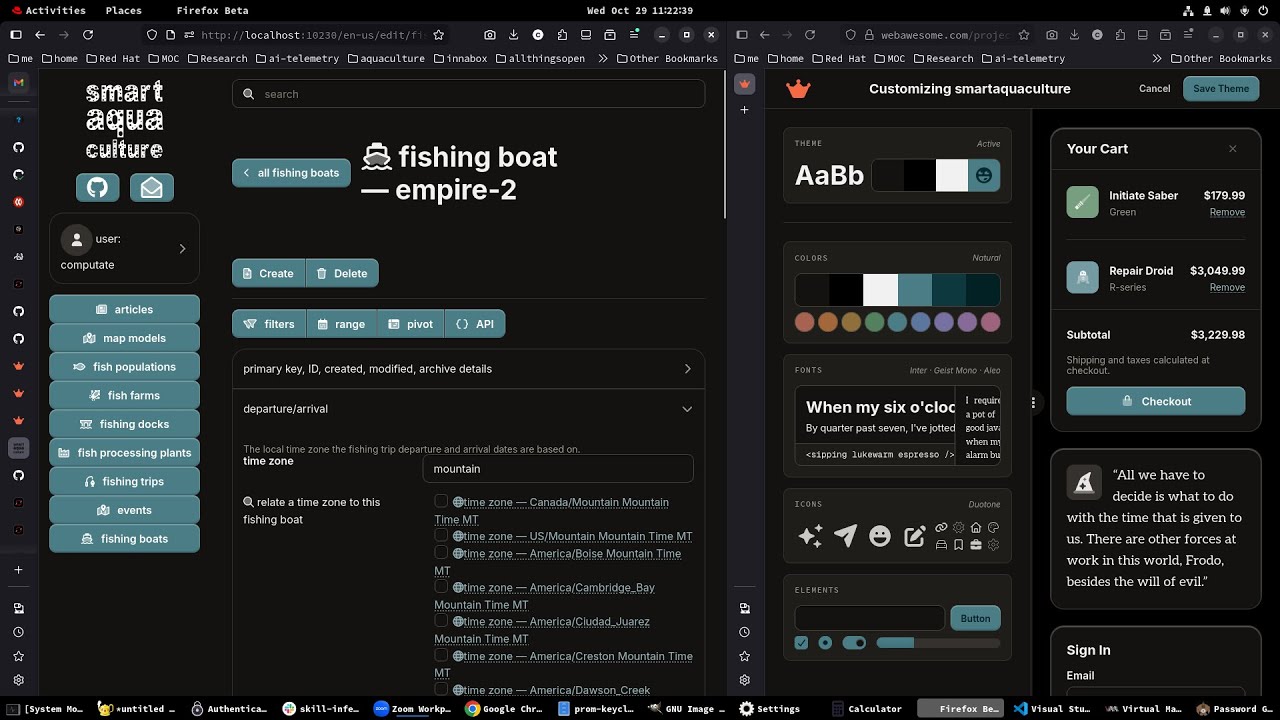This screenshot has height=720, width=1280.
Task: Flip the sample switch in Elements panel
Action: (x=854, y=643)
